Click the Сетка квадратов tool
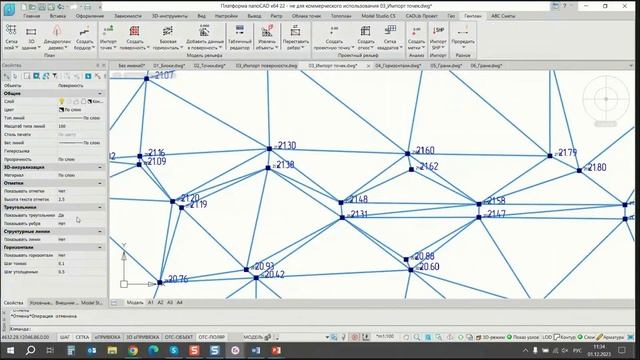The height and width of the screenshot is (360, 640). (x=390, y=37)
